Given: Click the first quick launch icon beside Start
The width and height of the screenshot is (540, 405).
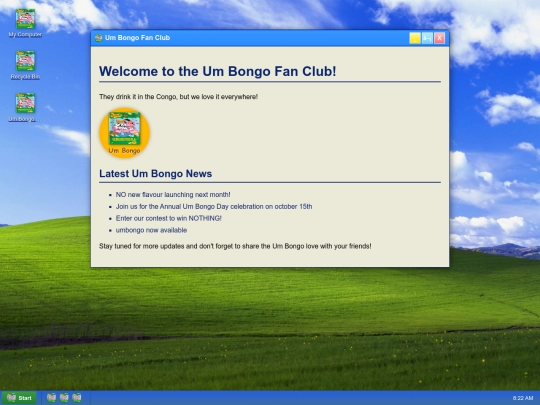Looking at the screenshot, I should [x=51, y=397].
